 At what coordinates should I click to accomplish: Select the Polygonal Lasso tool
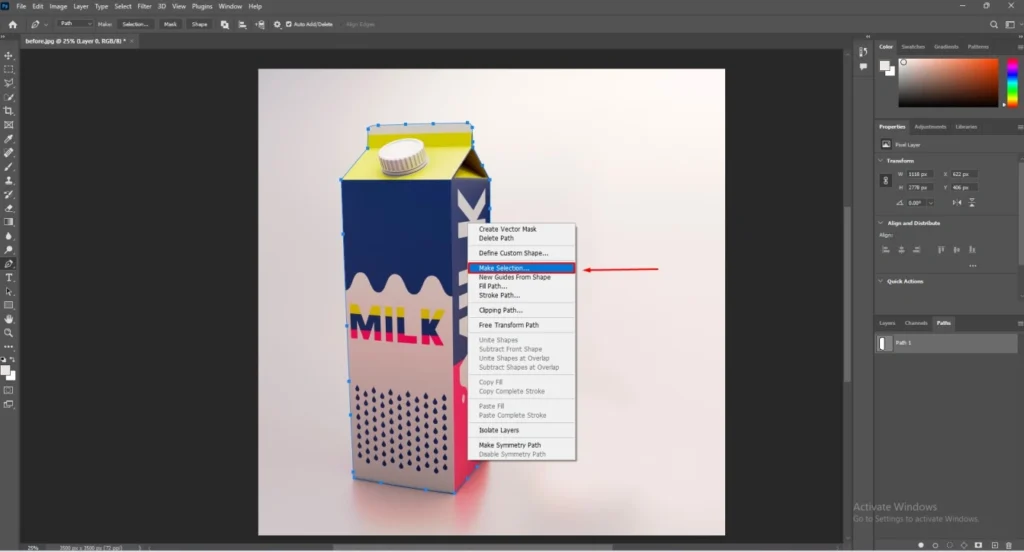click(x=8, y=83)
